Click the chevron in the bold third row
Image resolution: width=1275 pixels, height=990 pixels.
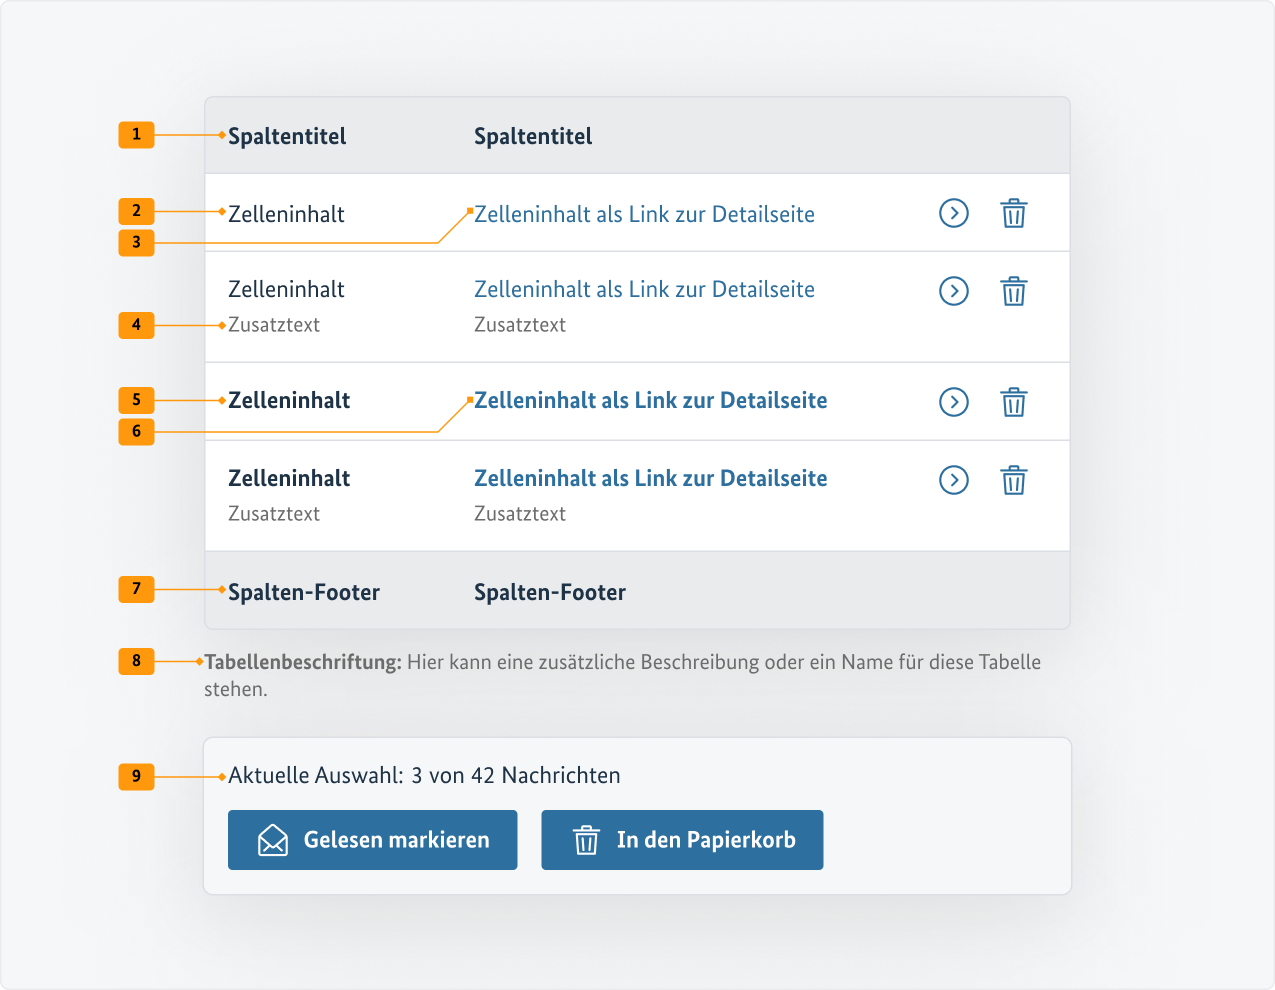953,402
